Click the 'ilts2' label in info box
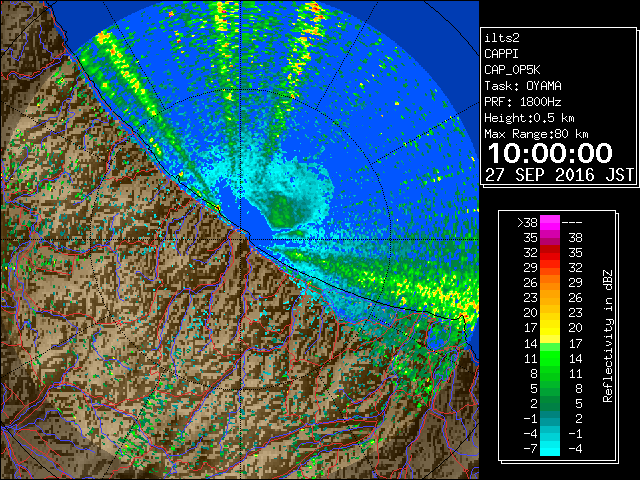This screenshot has width=640, height=480. [x=502, y=38]
